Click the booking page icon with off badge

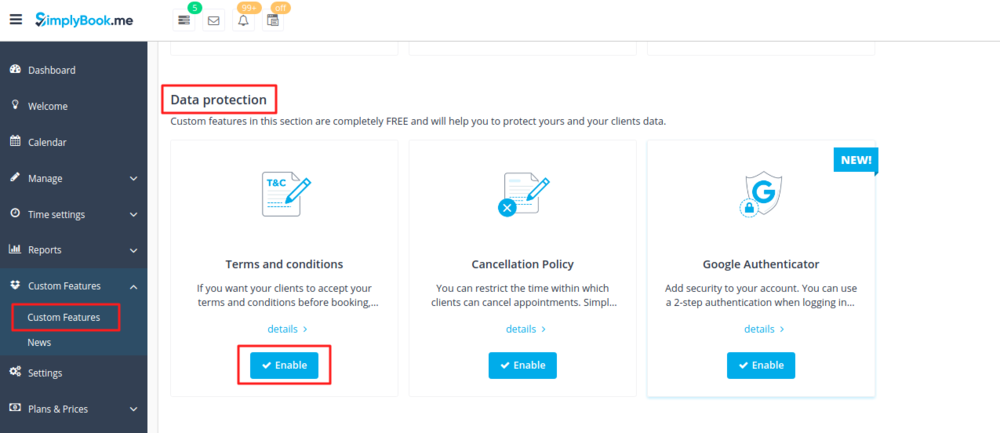(271, 20)
